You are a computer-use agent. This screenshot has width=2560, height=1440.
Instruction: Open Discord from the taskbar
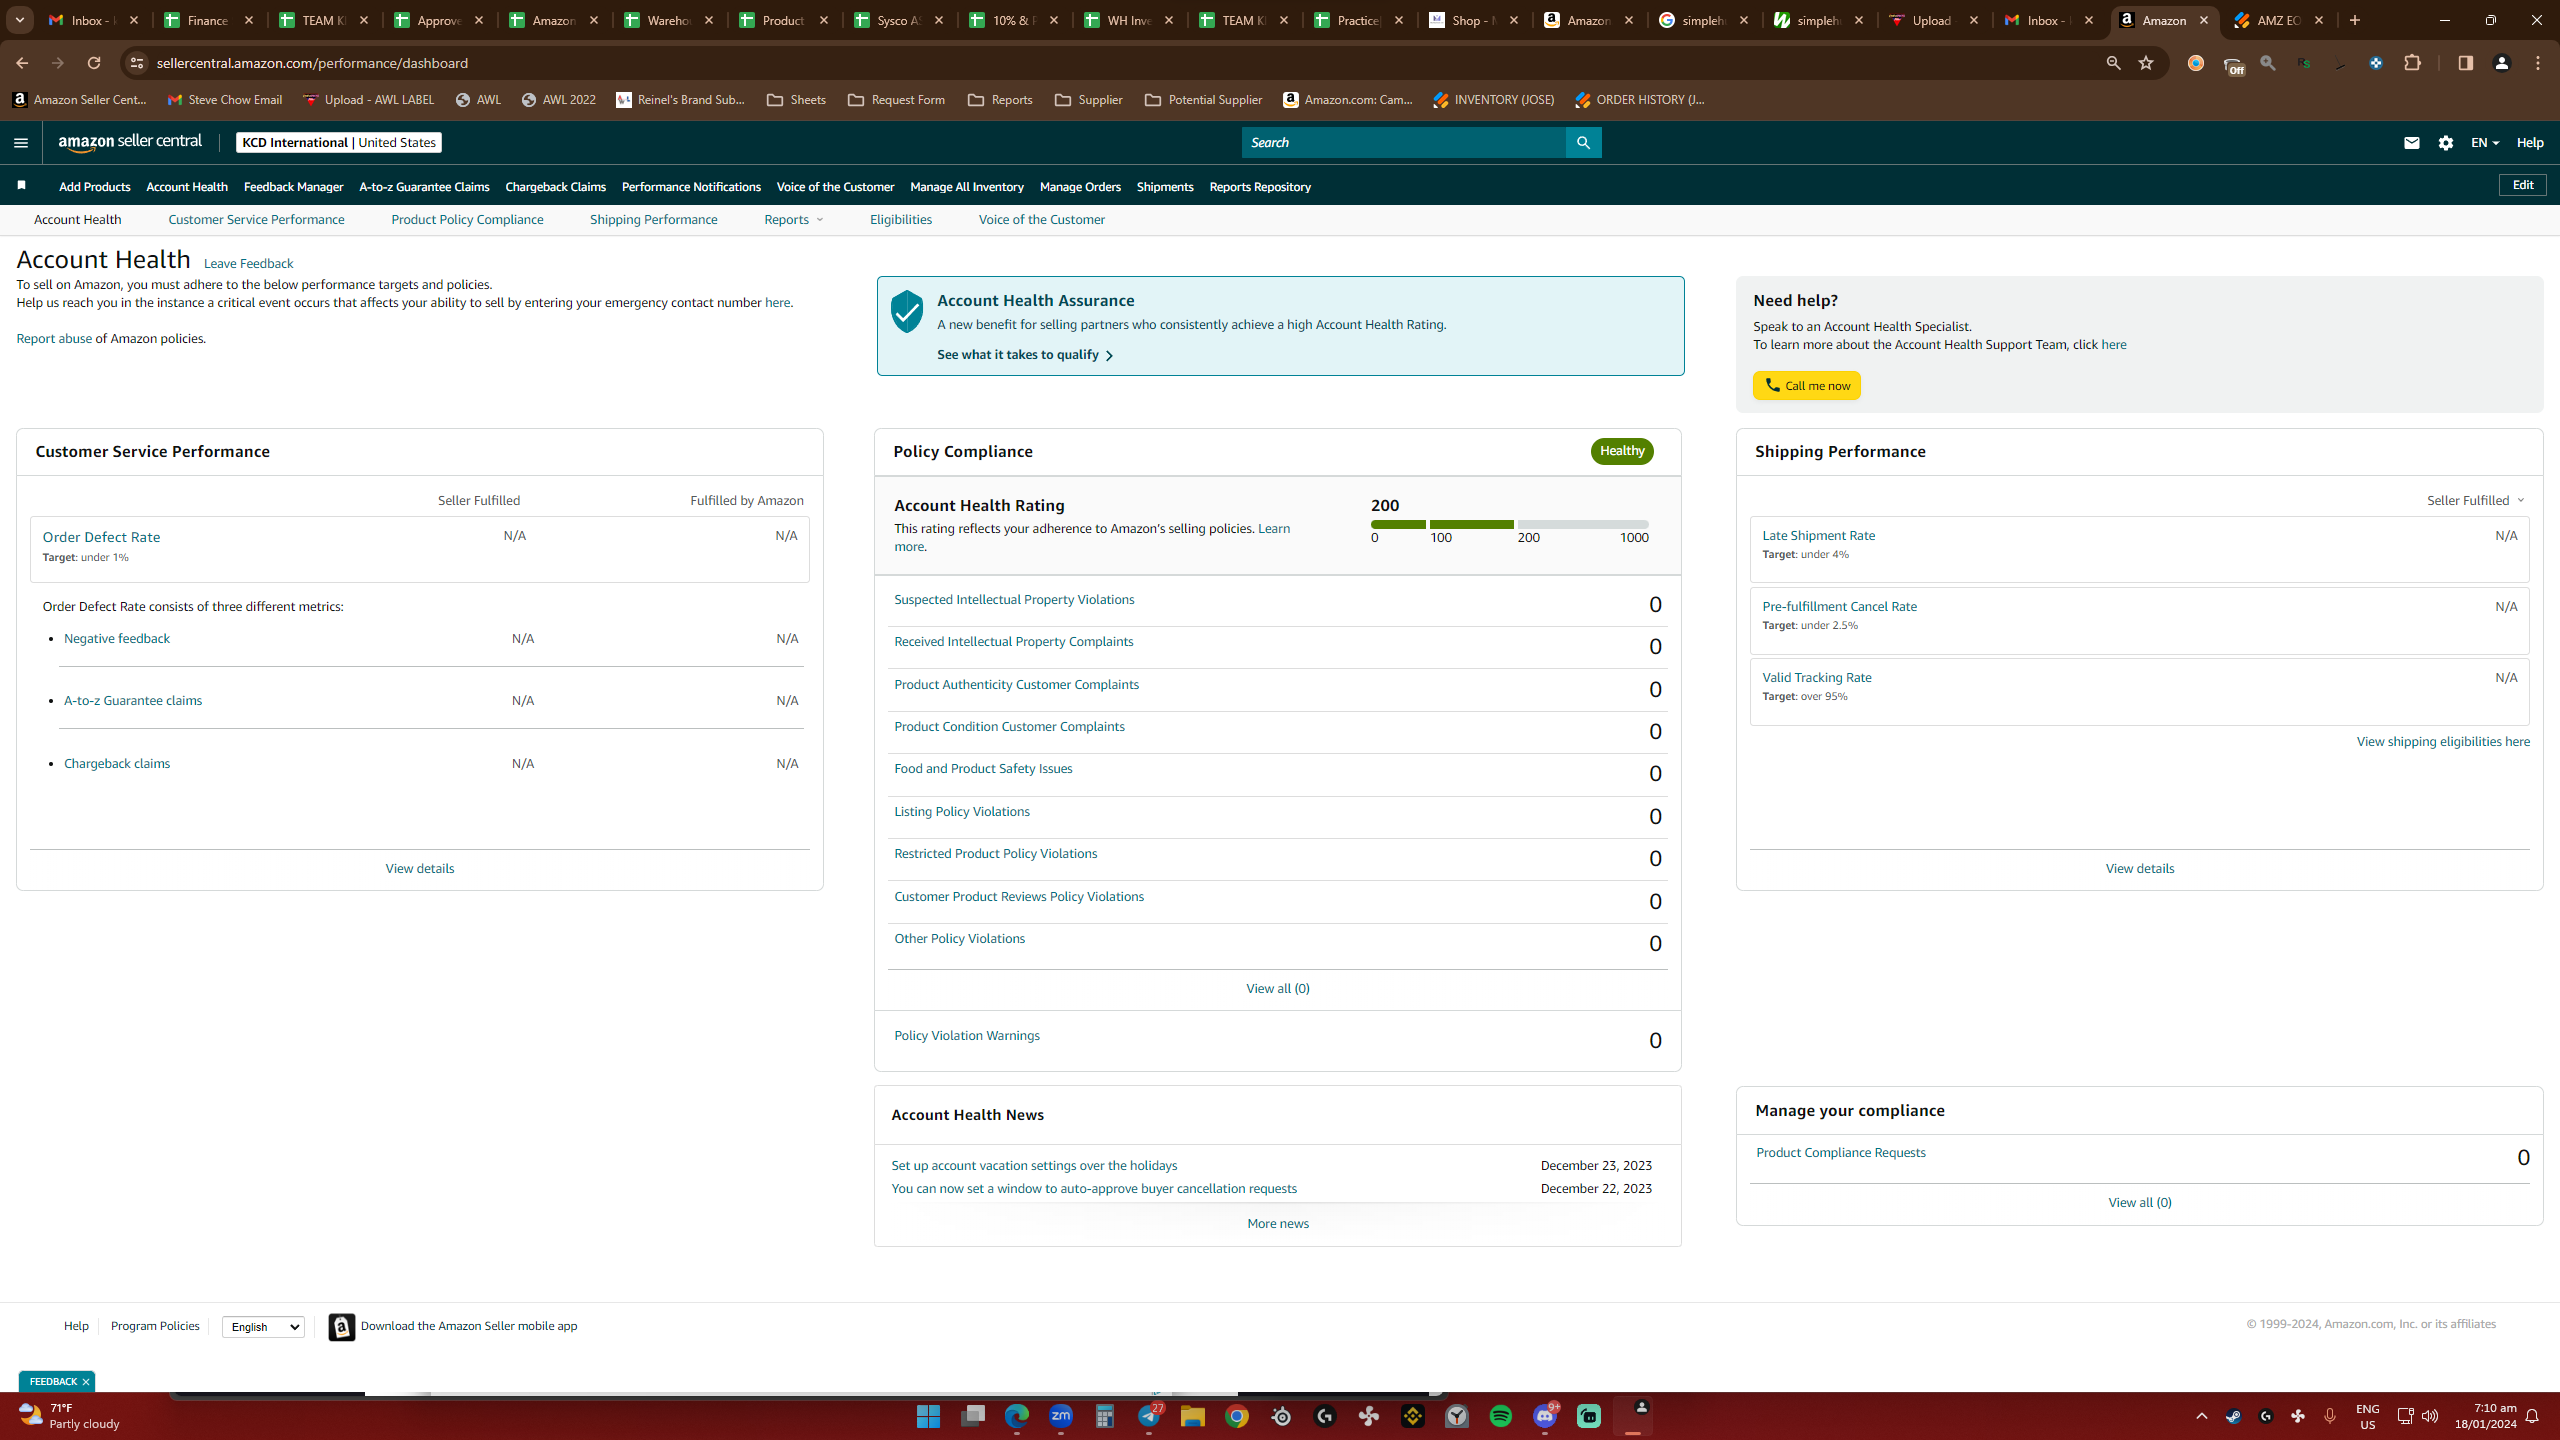[1545, 1416]
